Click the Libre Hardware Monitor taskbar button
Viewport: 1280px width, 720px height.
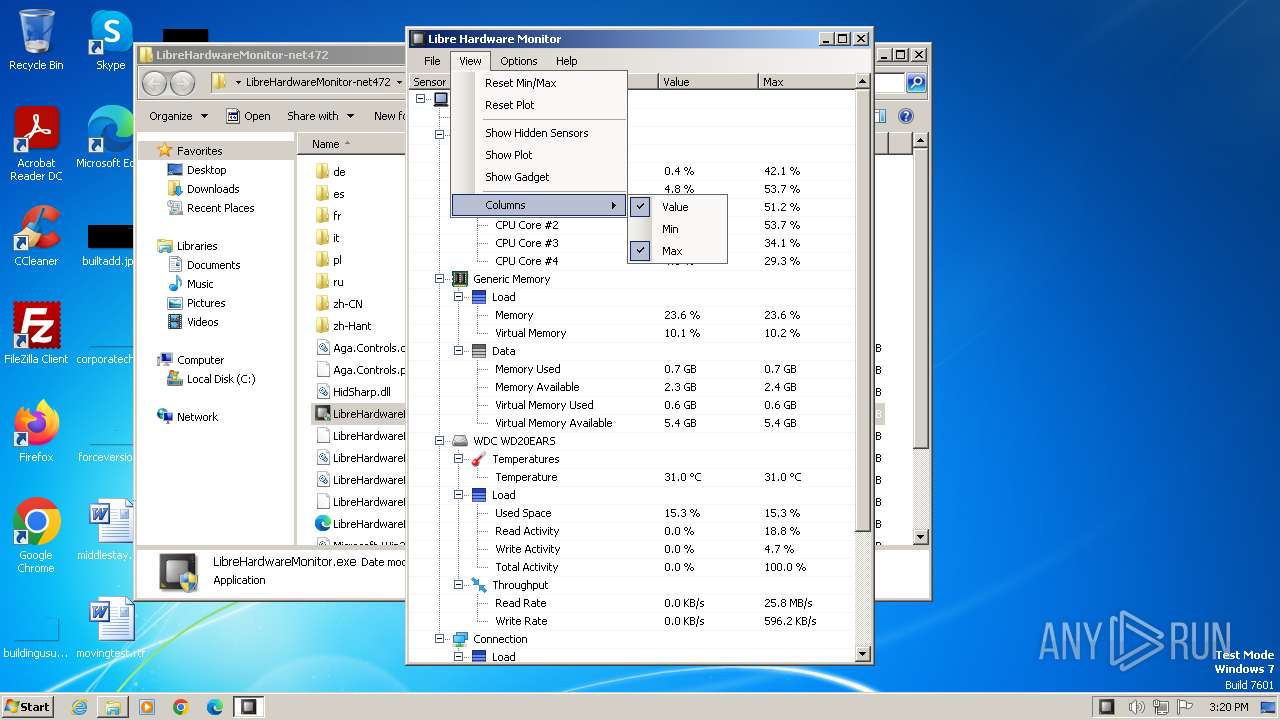(248, 707)
